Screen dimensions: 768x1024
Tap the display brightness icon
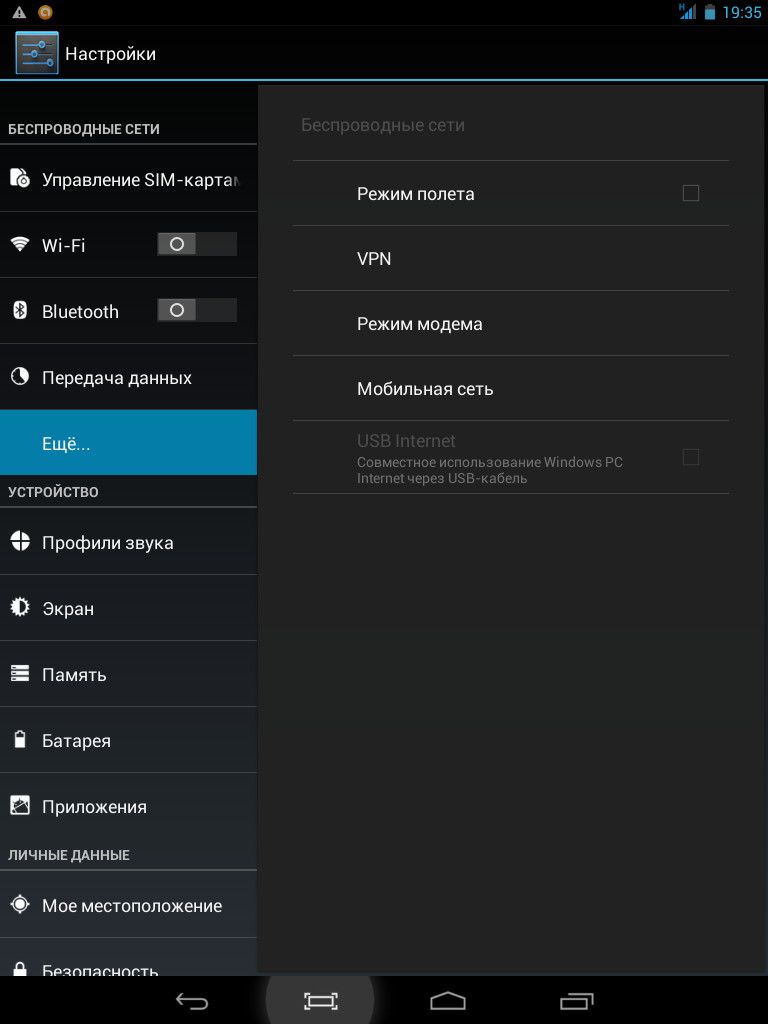[x=20, y=608]
